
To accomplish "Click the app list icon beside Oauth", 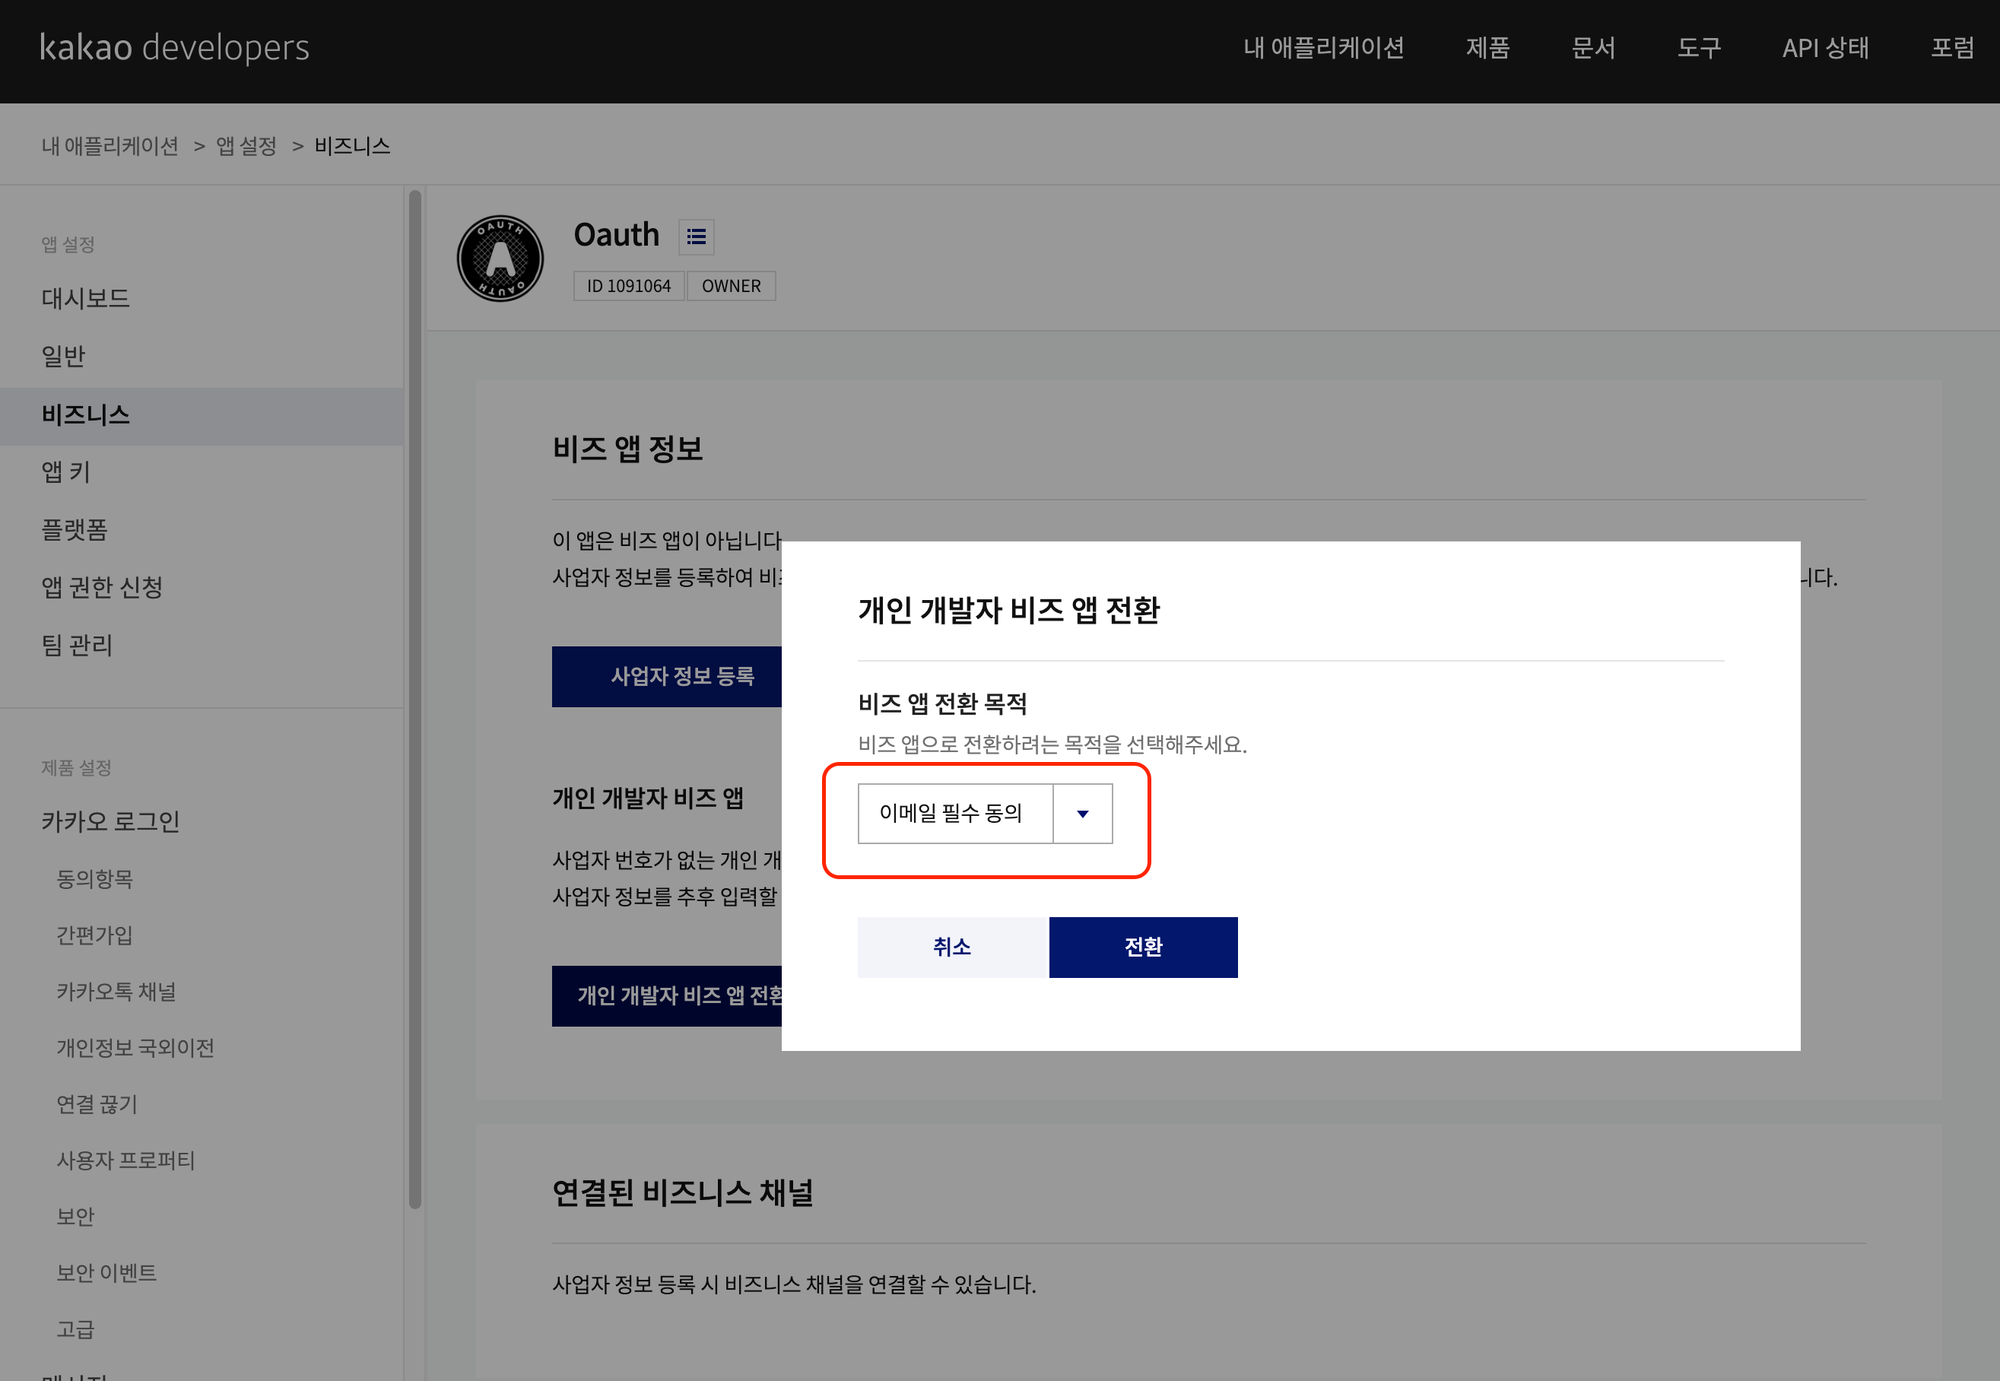I will coord(696,237).
